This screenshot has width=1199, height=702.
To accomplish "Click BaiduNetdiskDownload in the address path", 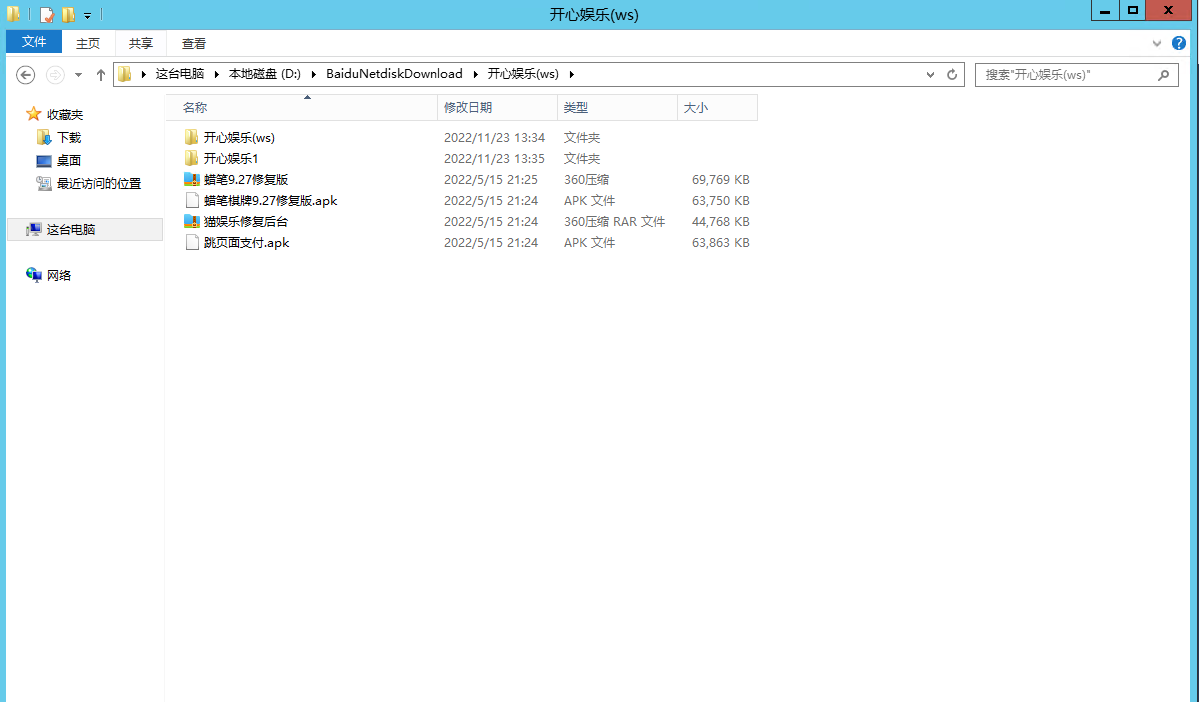I will click(394, 74).
